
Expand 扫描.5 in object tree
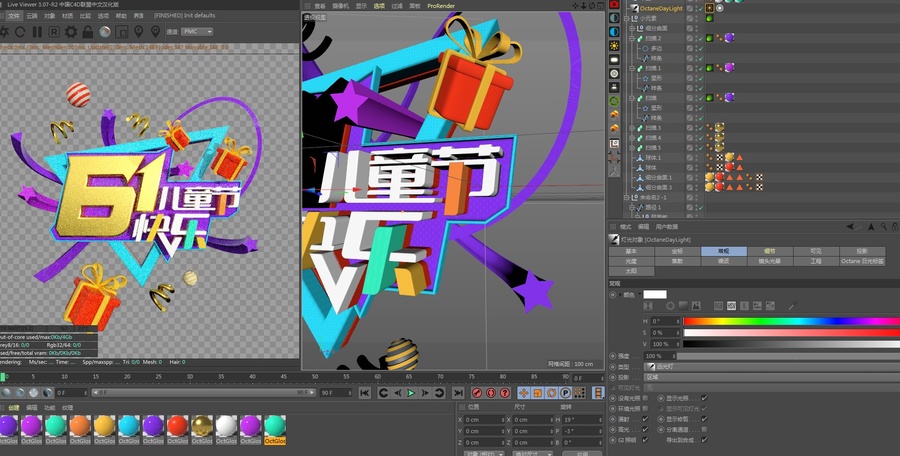tap(632, 148)
